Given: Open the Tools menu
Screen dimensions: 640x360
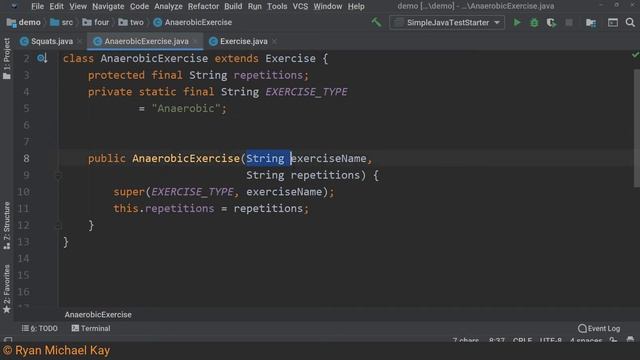Looking at the screenshot, I should pyautogui.click(x=277, y=6).
